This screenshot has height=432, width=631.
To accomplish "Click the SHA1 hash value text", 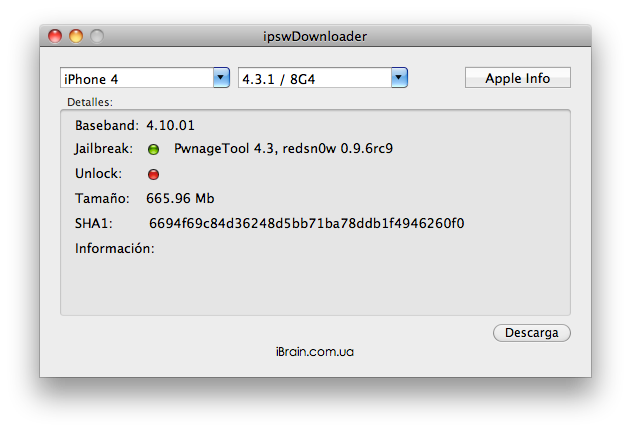I will tap(306, 223).
